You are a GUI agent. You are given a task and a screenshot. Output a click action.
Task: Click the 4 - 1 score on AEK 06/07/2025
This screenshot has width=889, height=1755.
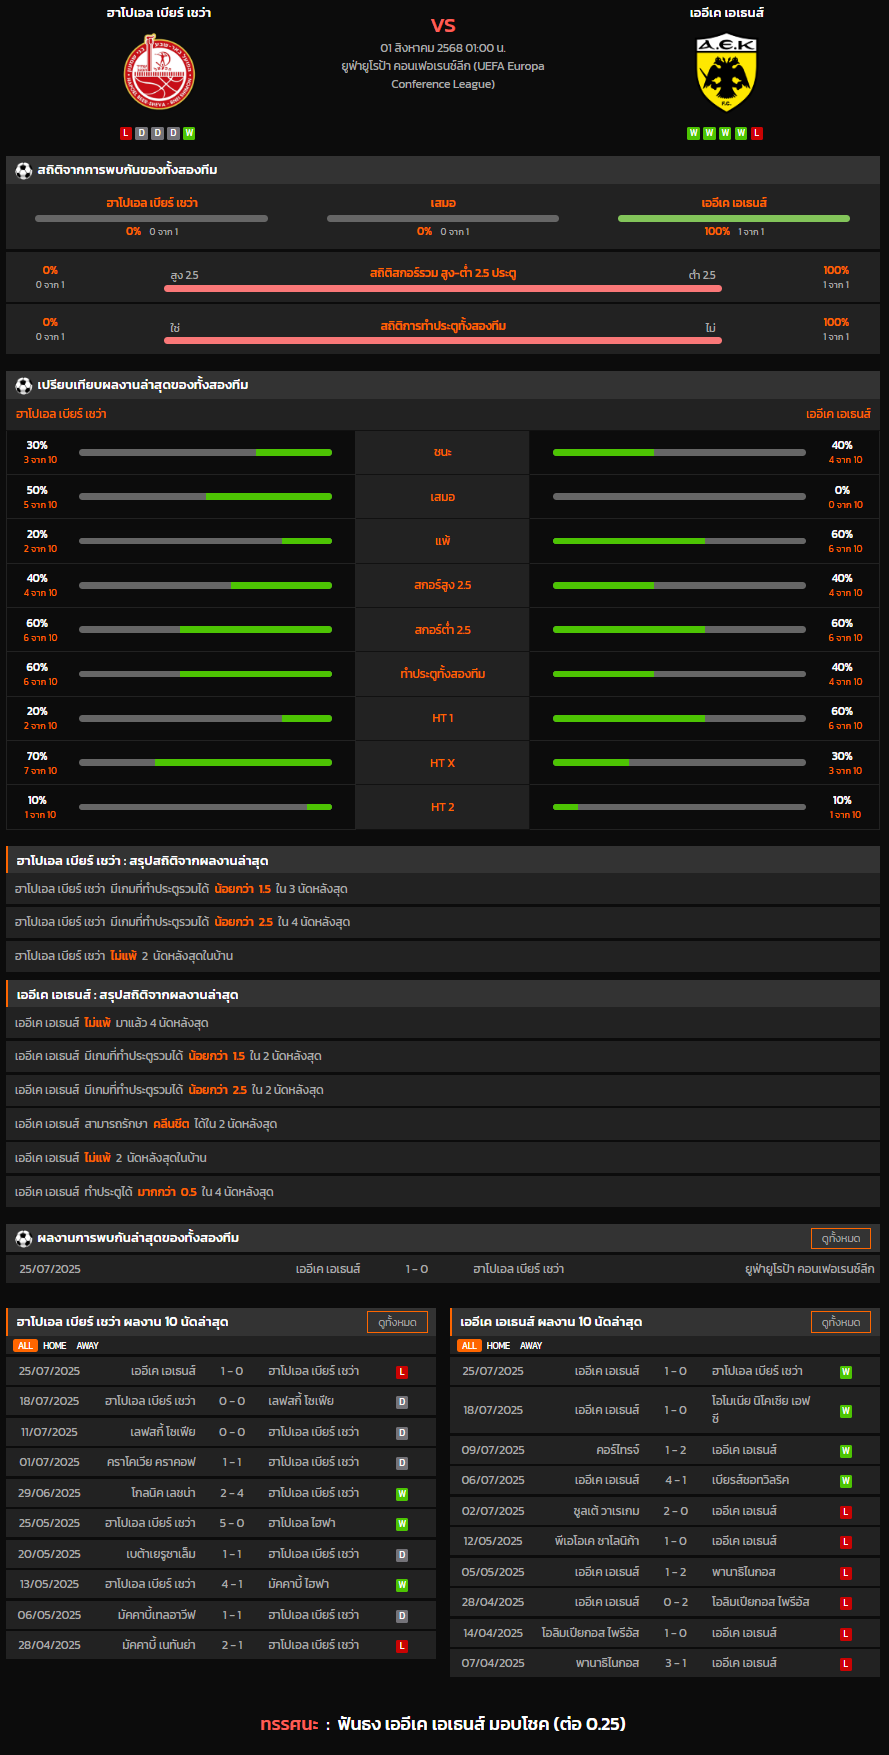pos(676,1480)
